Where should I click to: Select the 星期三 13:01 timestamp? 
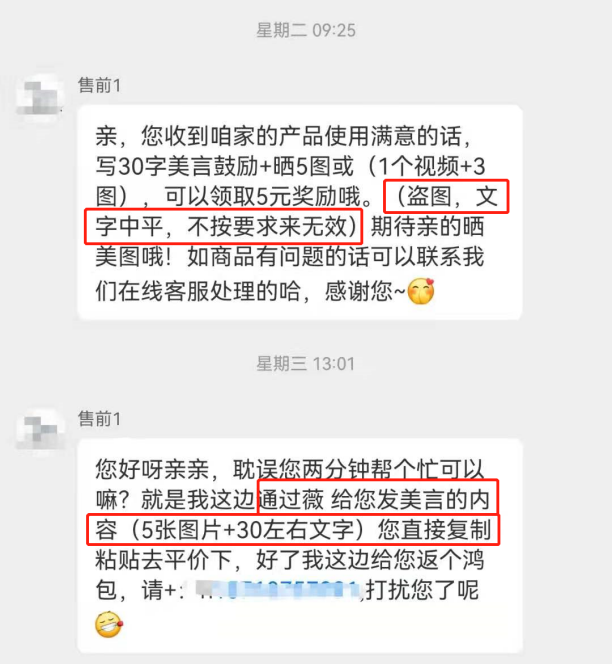coord(306,364)
